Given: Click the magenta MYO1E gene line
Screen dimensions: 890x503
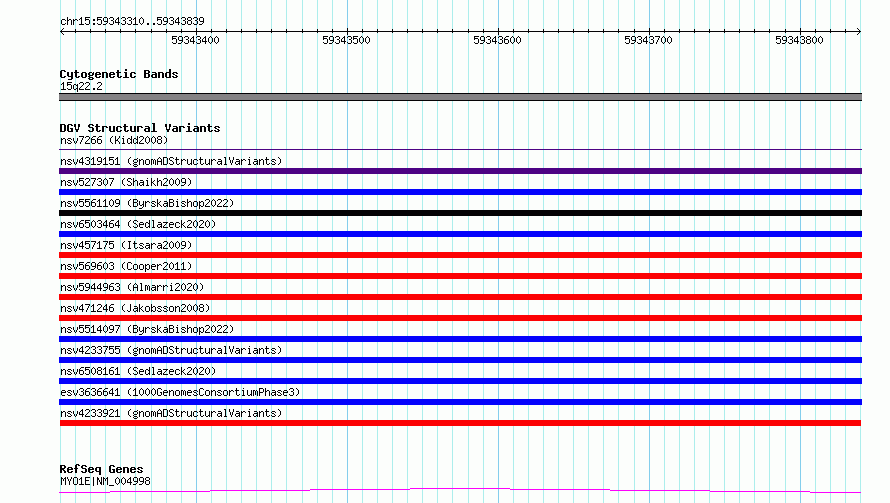Looking at the screenshot, I should (460, 491).
